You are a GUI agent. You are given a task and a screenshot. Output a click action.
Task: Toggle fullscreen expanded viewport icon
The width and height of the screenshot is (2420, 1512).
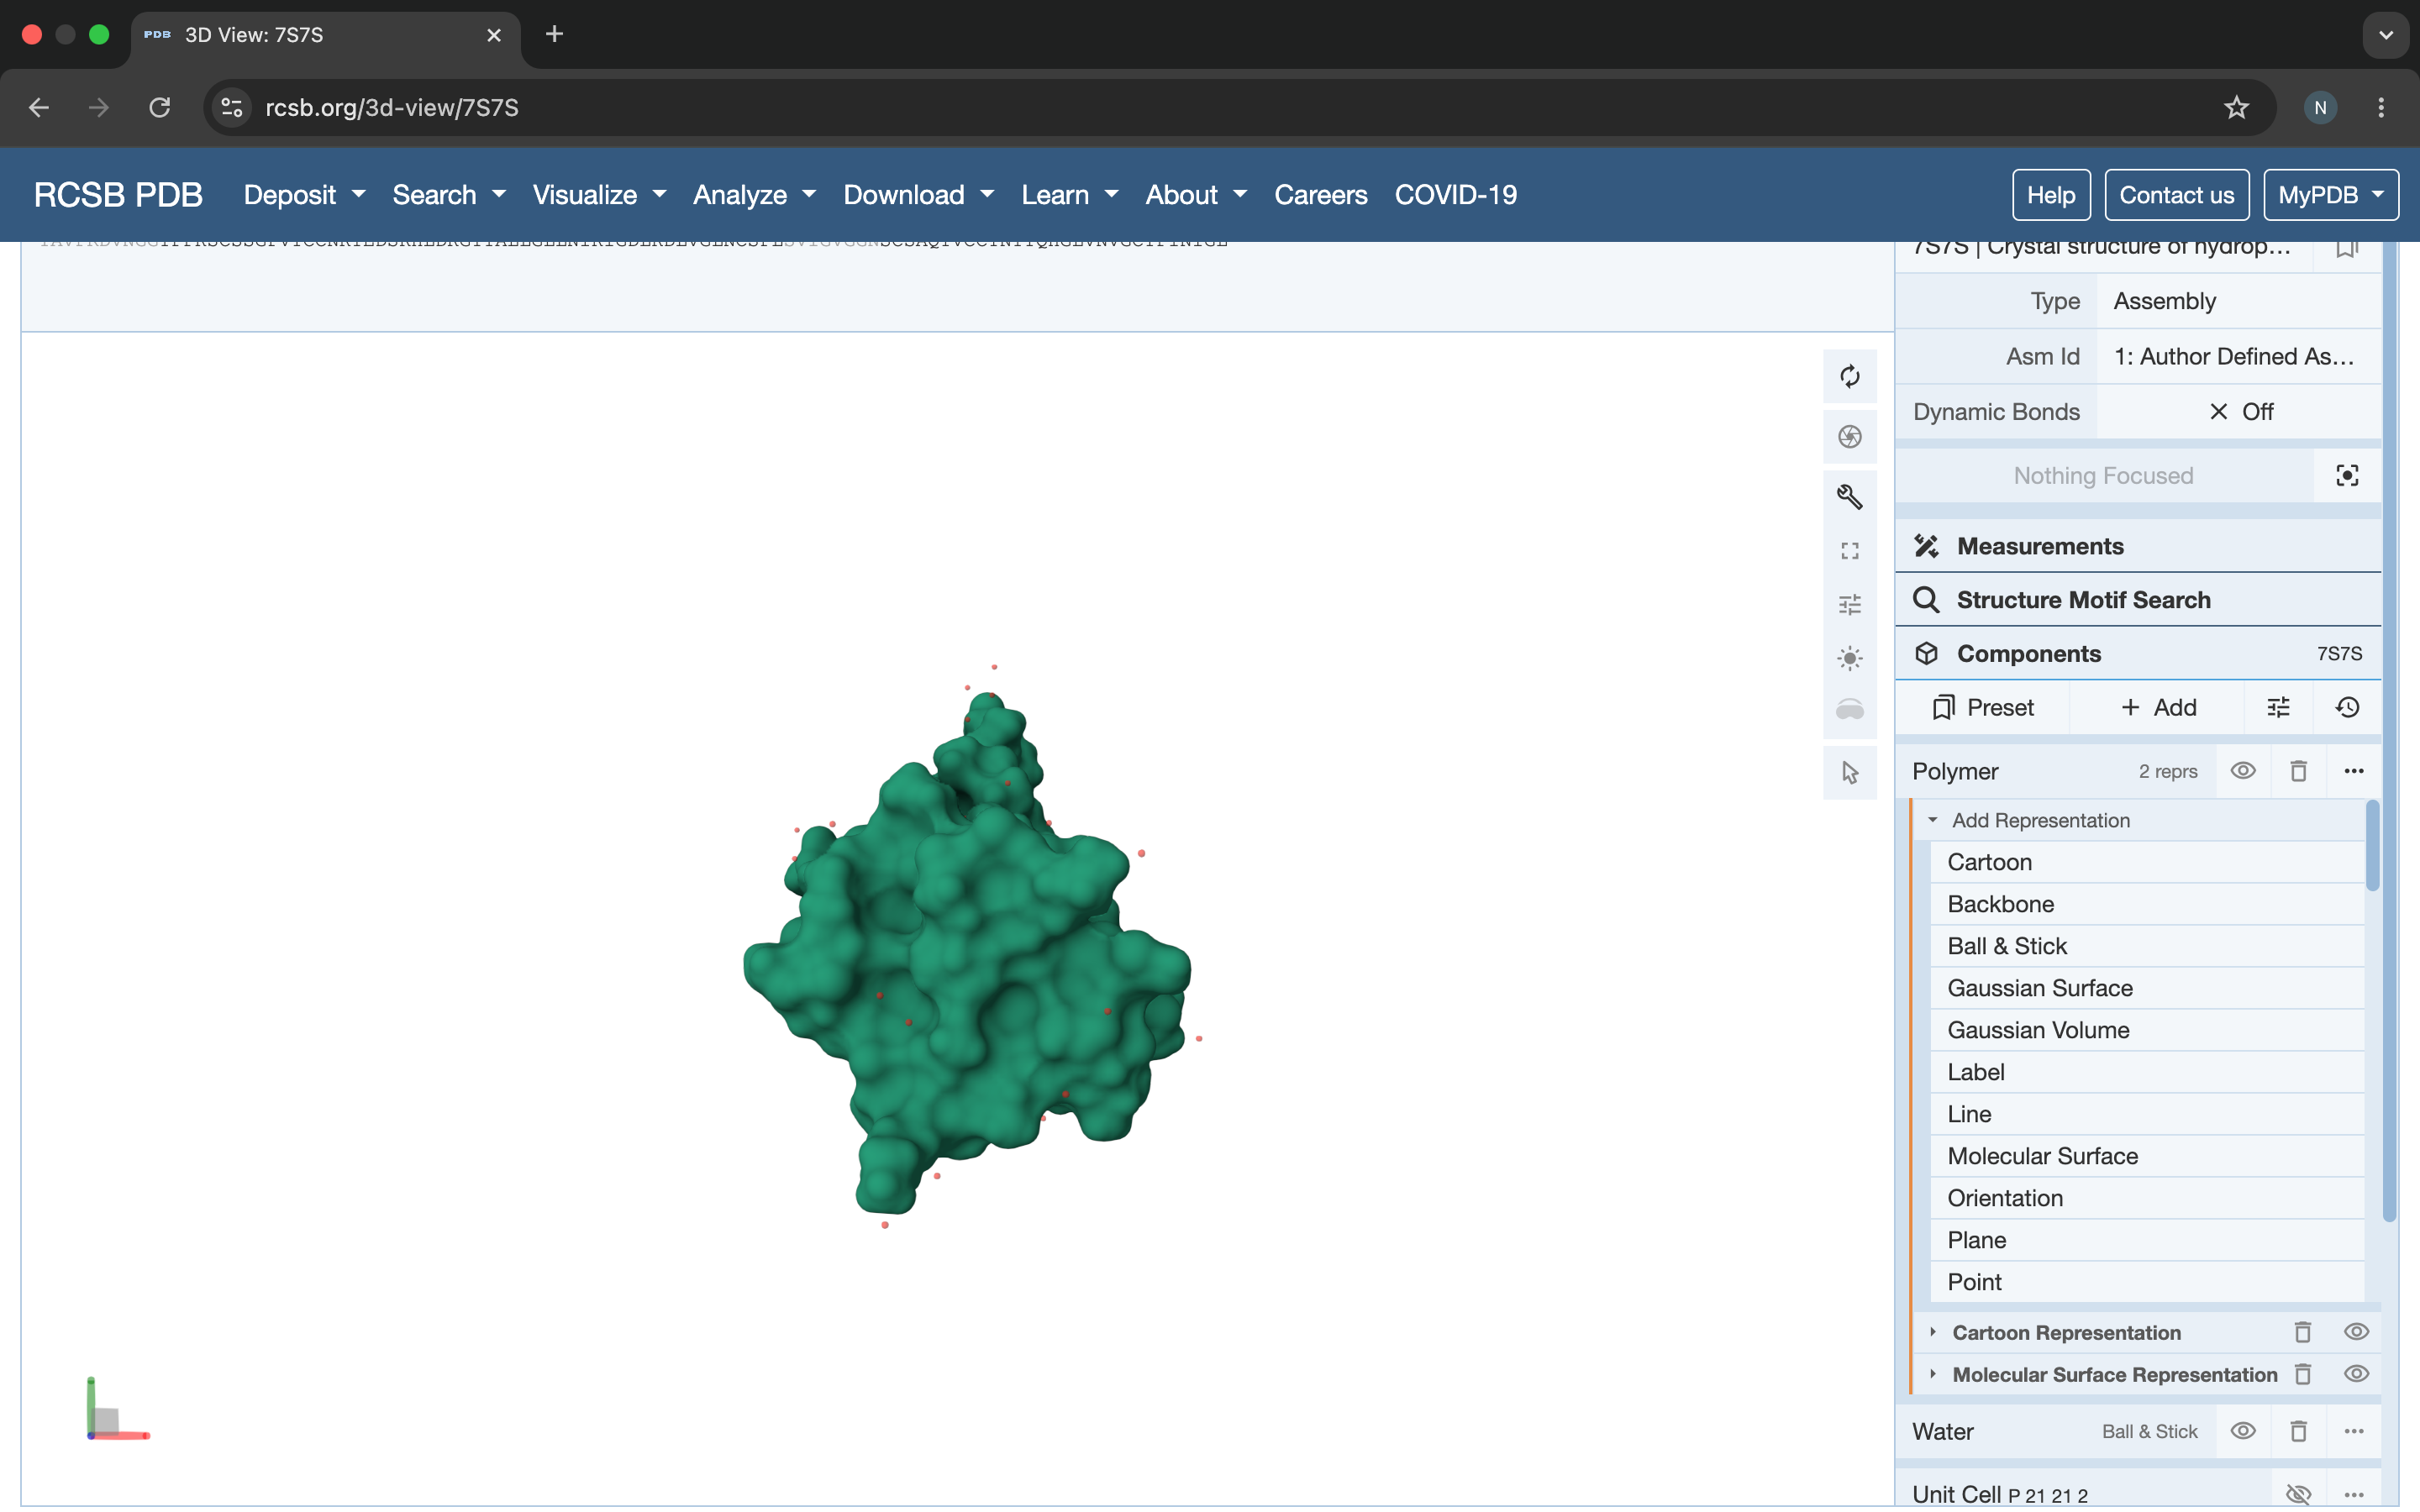(x=1849, y=551)
